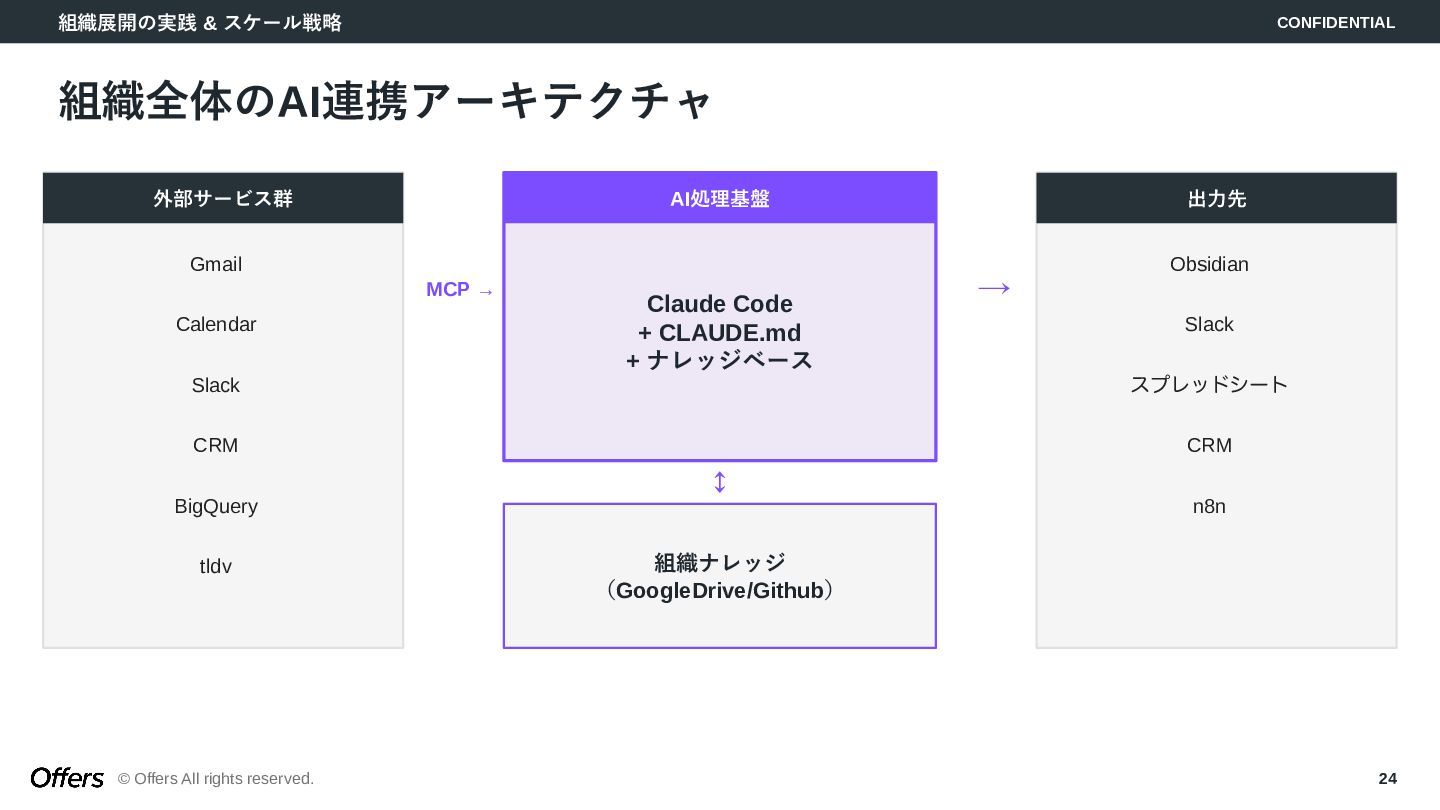Select CRM under 外部サービス群
Screen dimensions: 1440x810
click(x=216, y=445)
